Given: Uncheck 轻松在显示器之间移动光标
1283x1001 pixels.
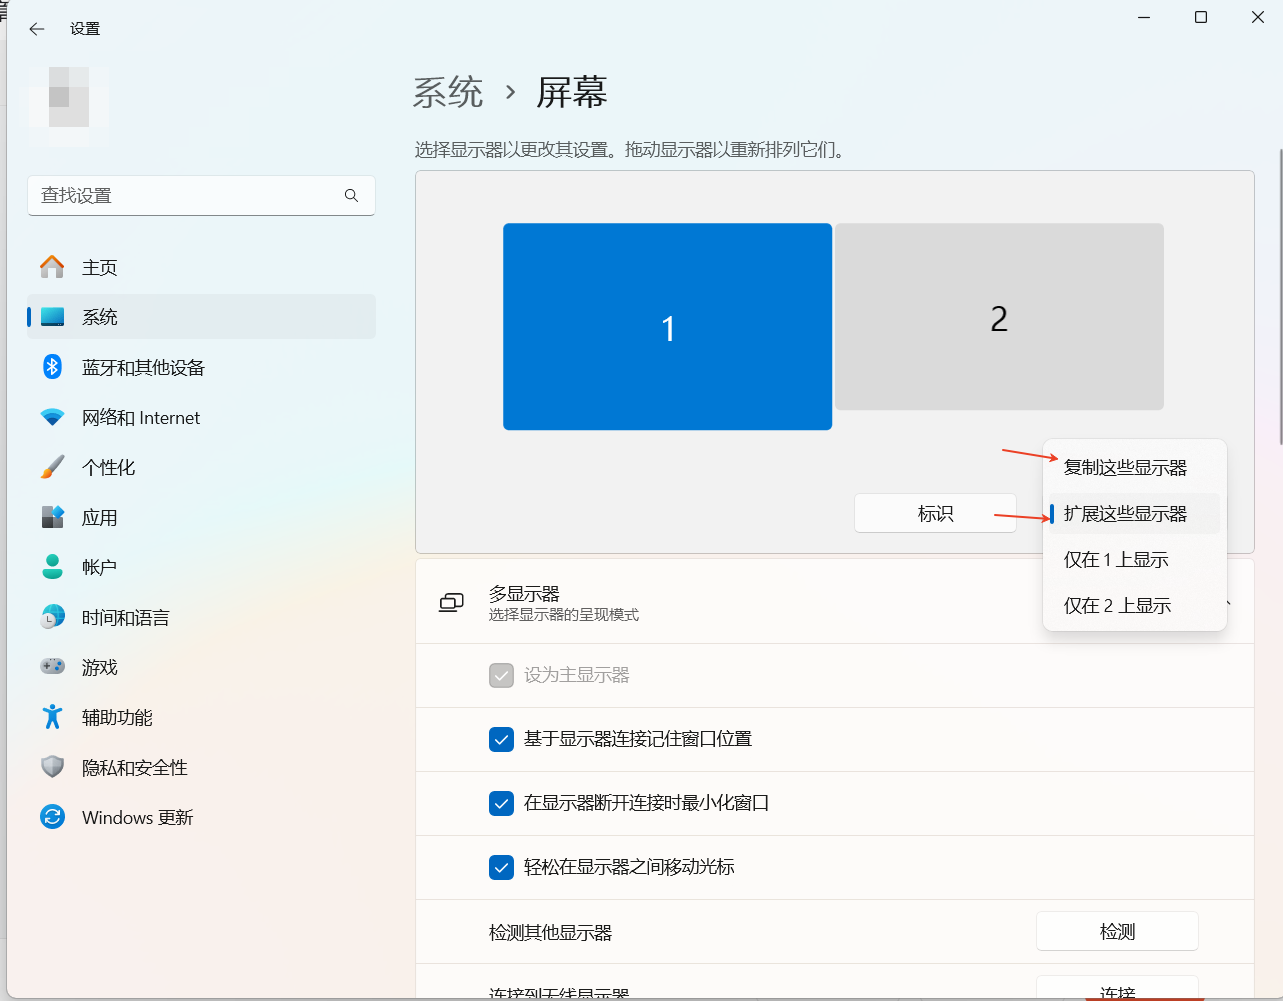Looking at the screenshot, I should 501,867.
